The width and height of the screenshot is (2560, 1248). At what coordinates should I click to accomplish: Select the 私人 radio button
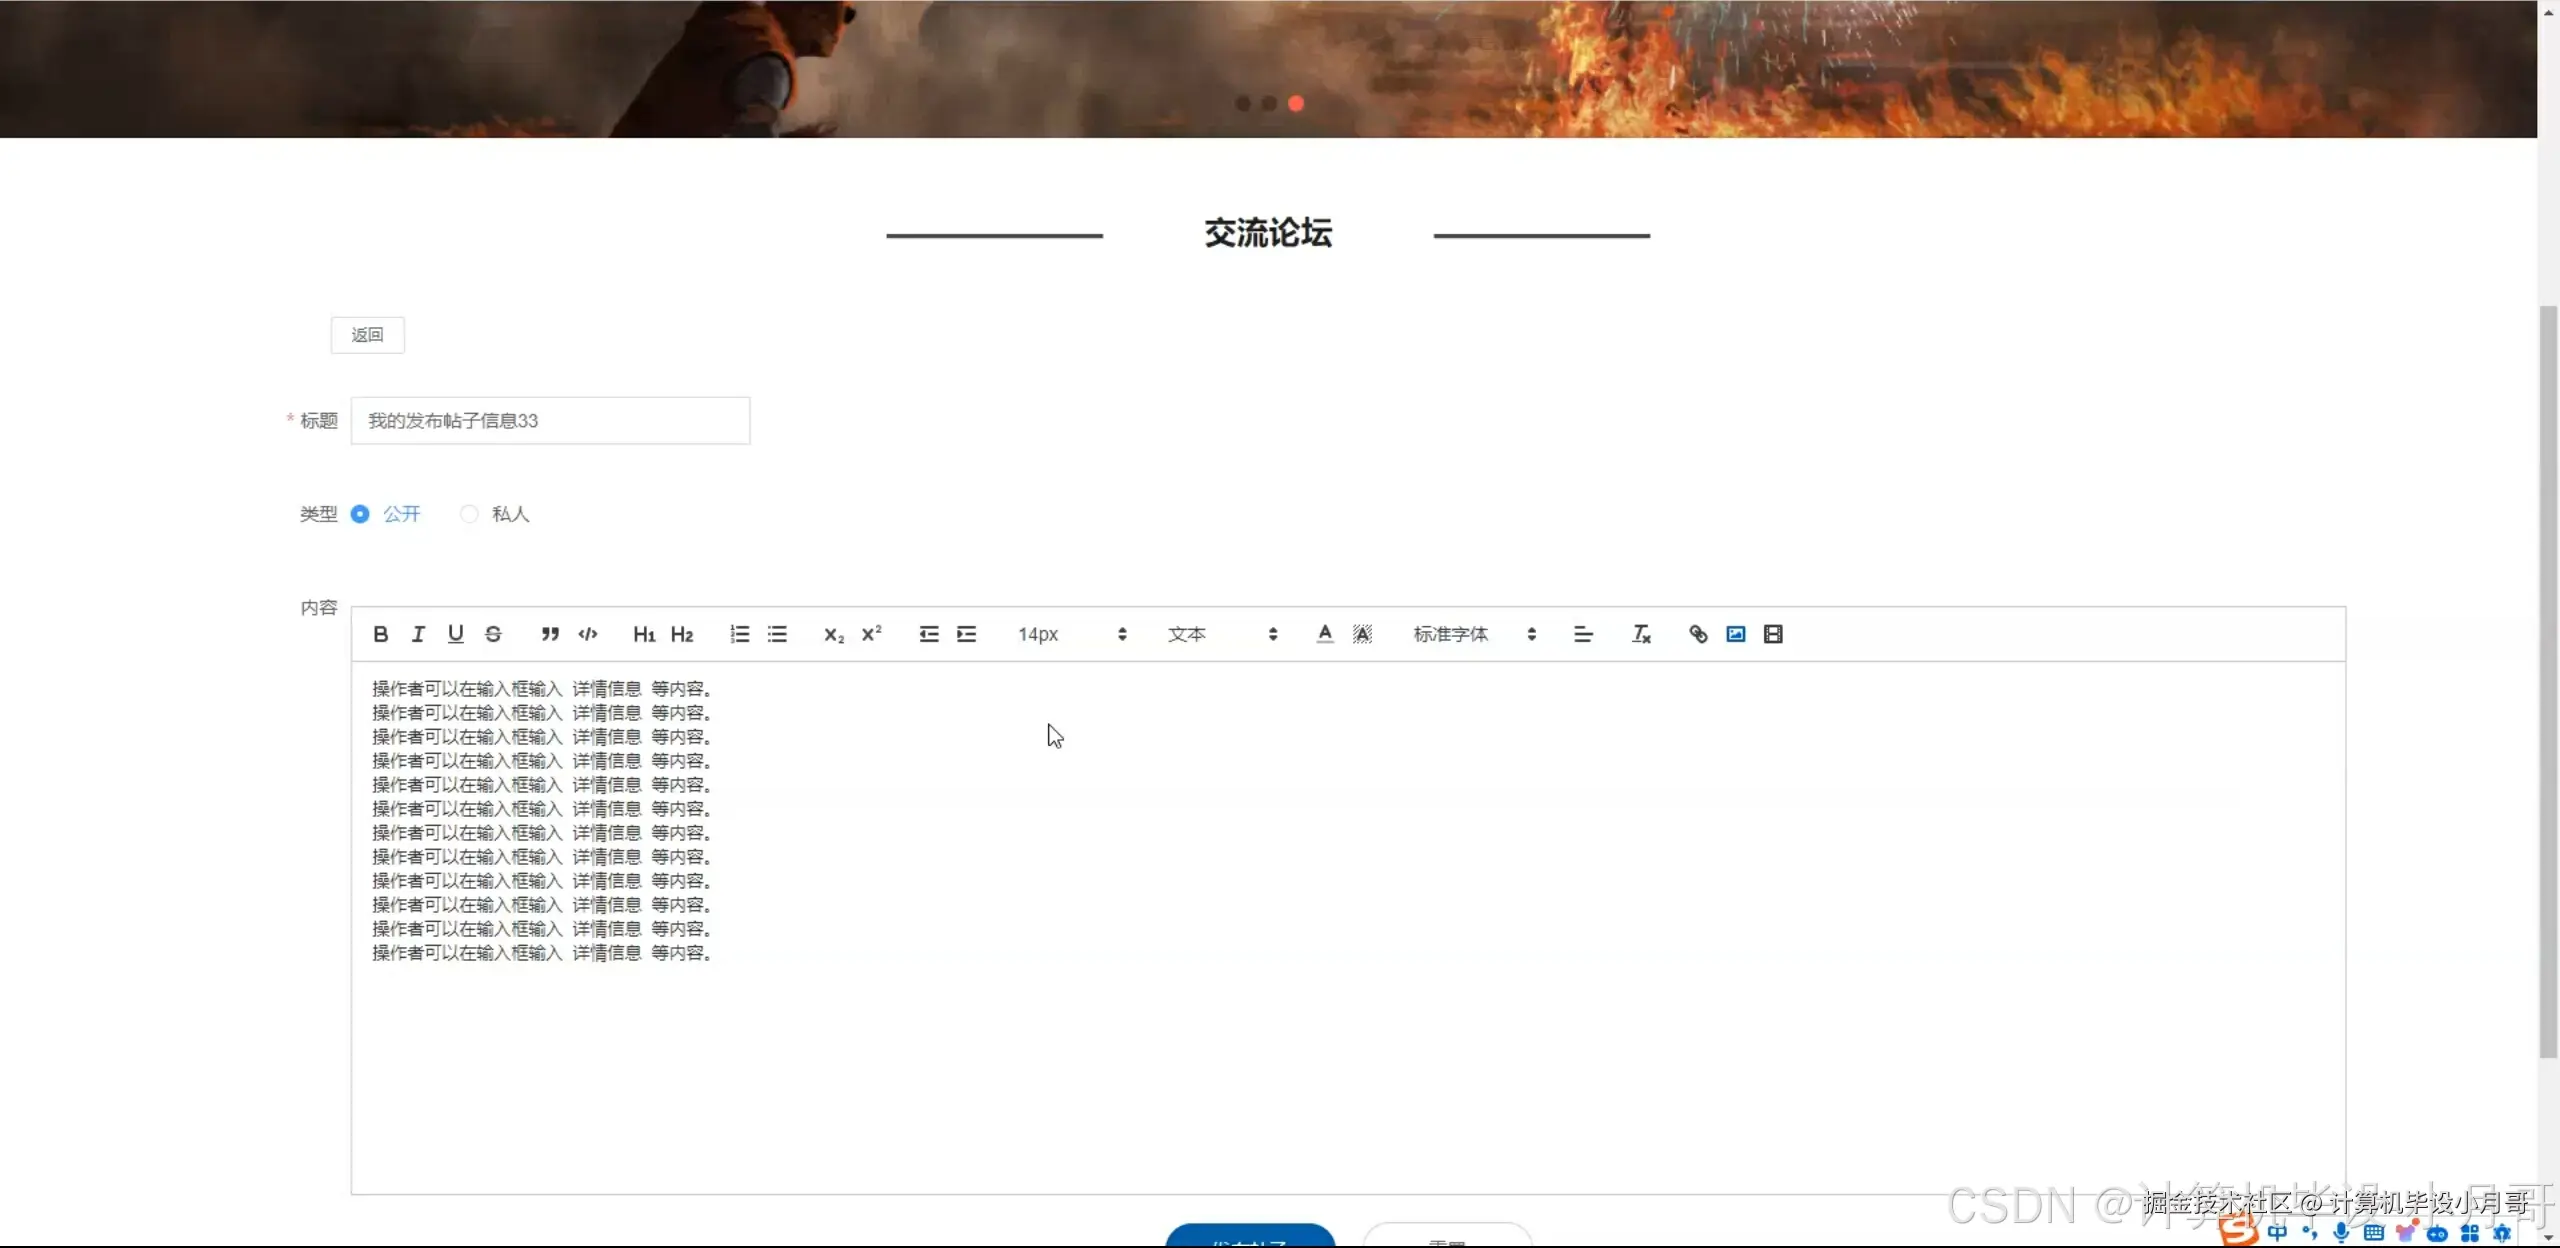click(x=468, y=514)
